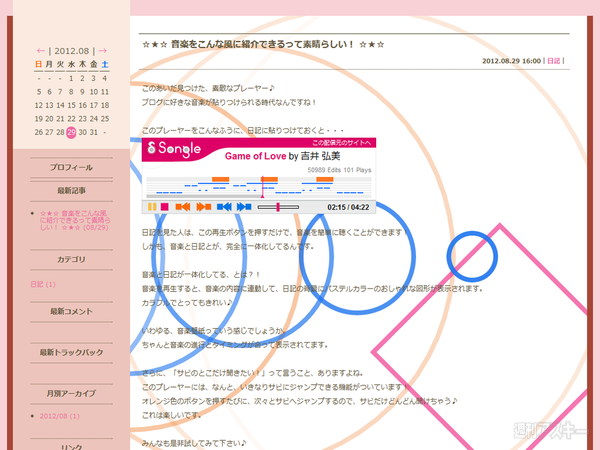Adjust the Songle player volume slider
Viewport: 600px width, 450px height.
(278, 207)
